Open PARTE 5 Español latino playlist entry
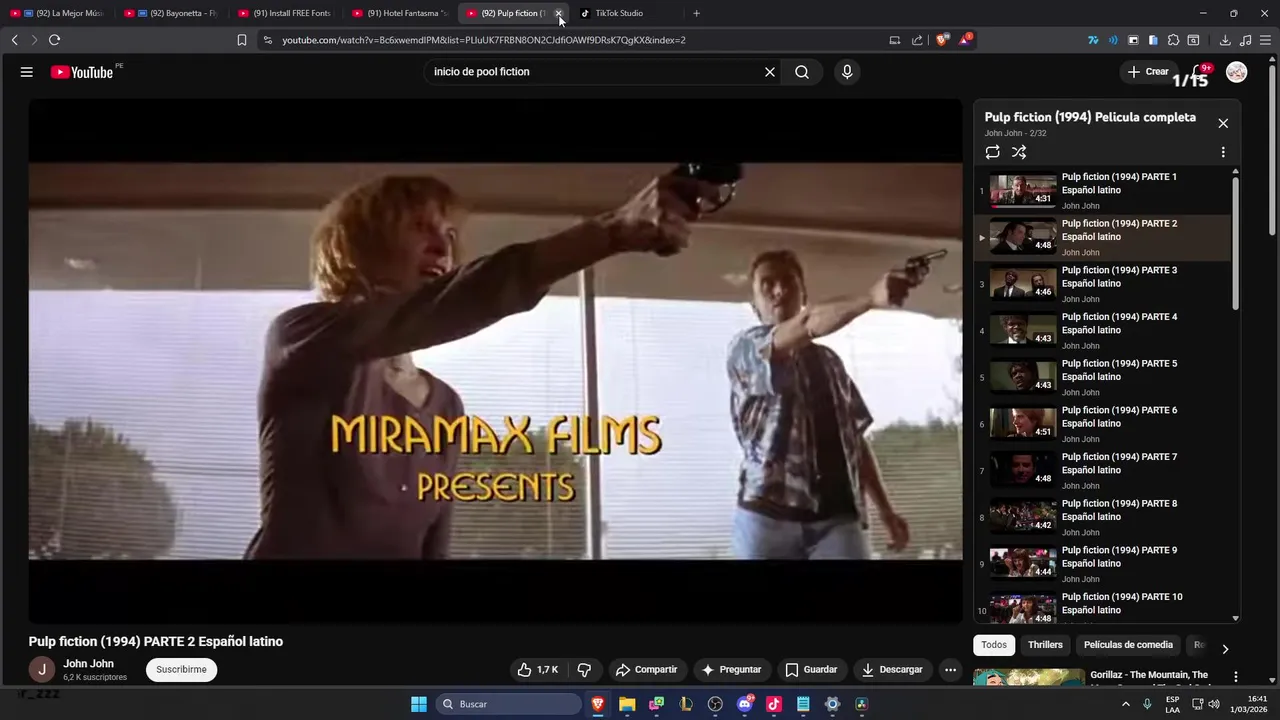Viewport: 1280px width, 720px height. (1103, 378)
